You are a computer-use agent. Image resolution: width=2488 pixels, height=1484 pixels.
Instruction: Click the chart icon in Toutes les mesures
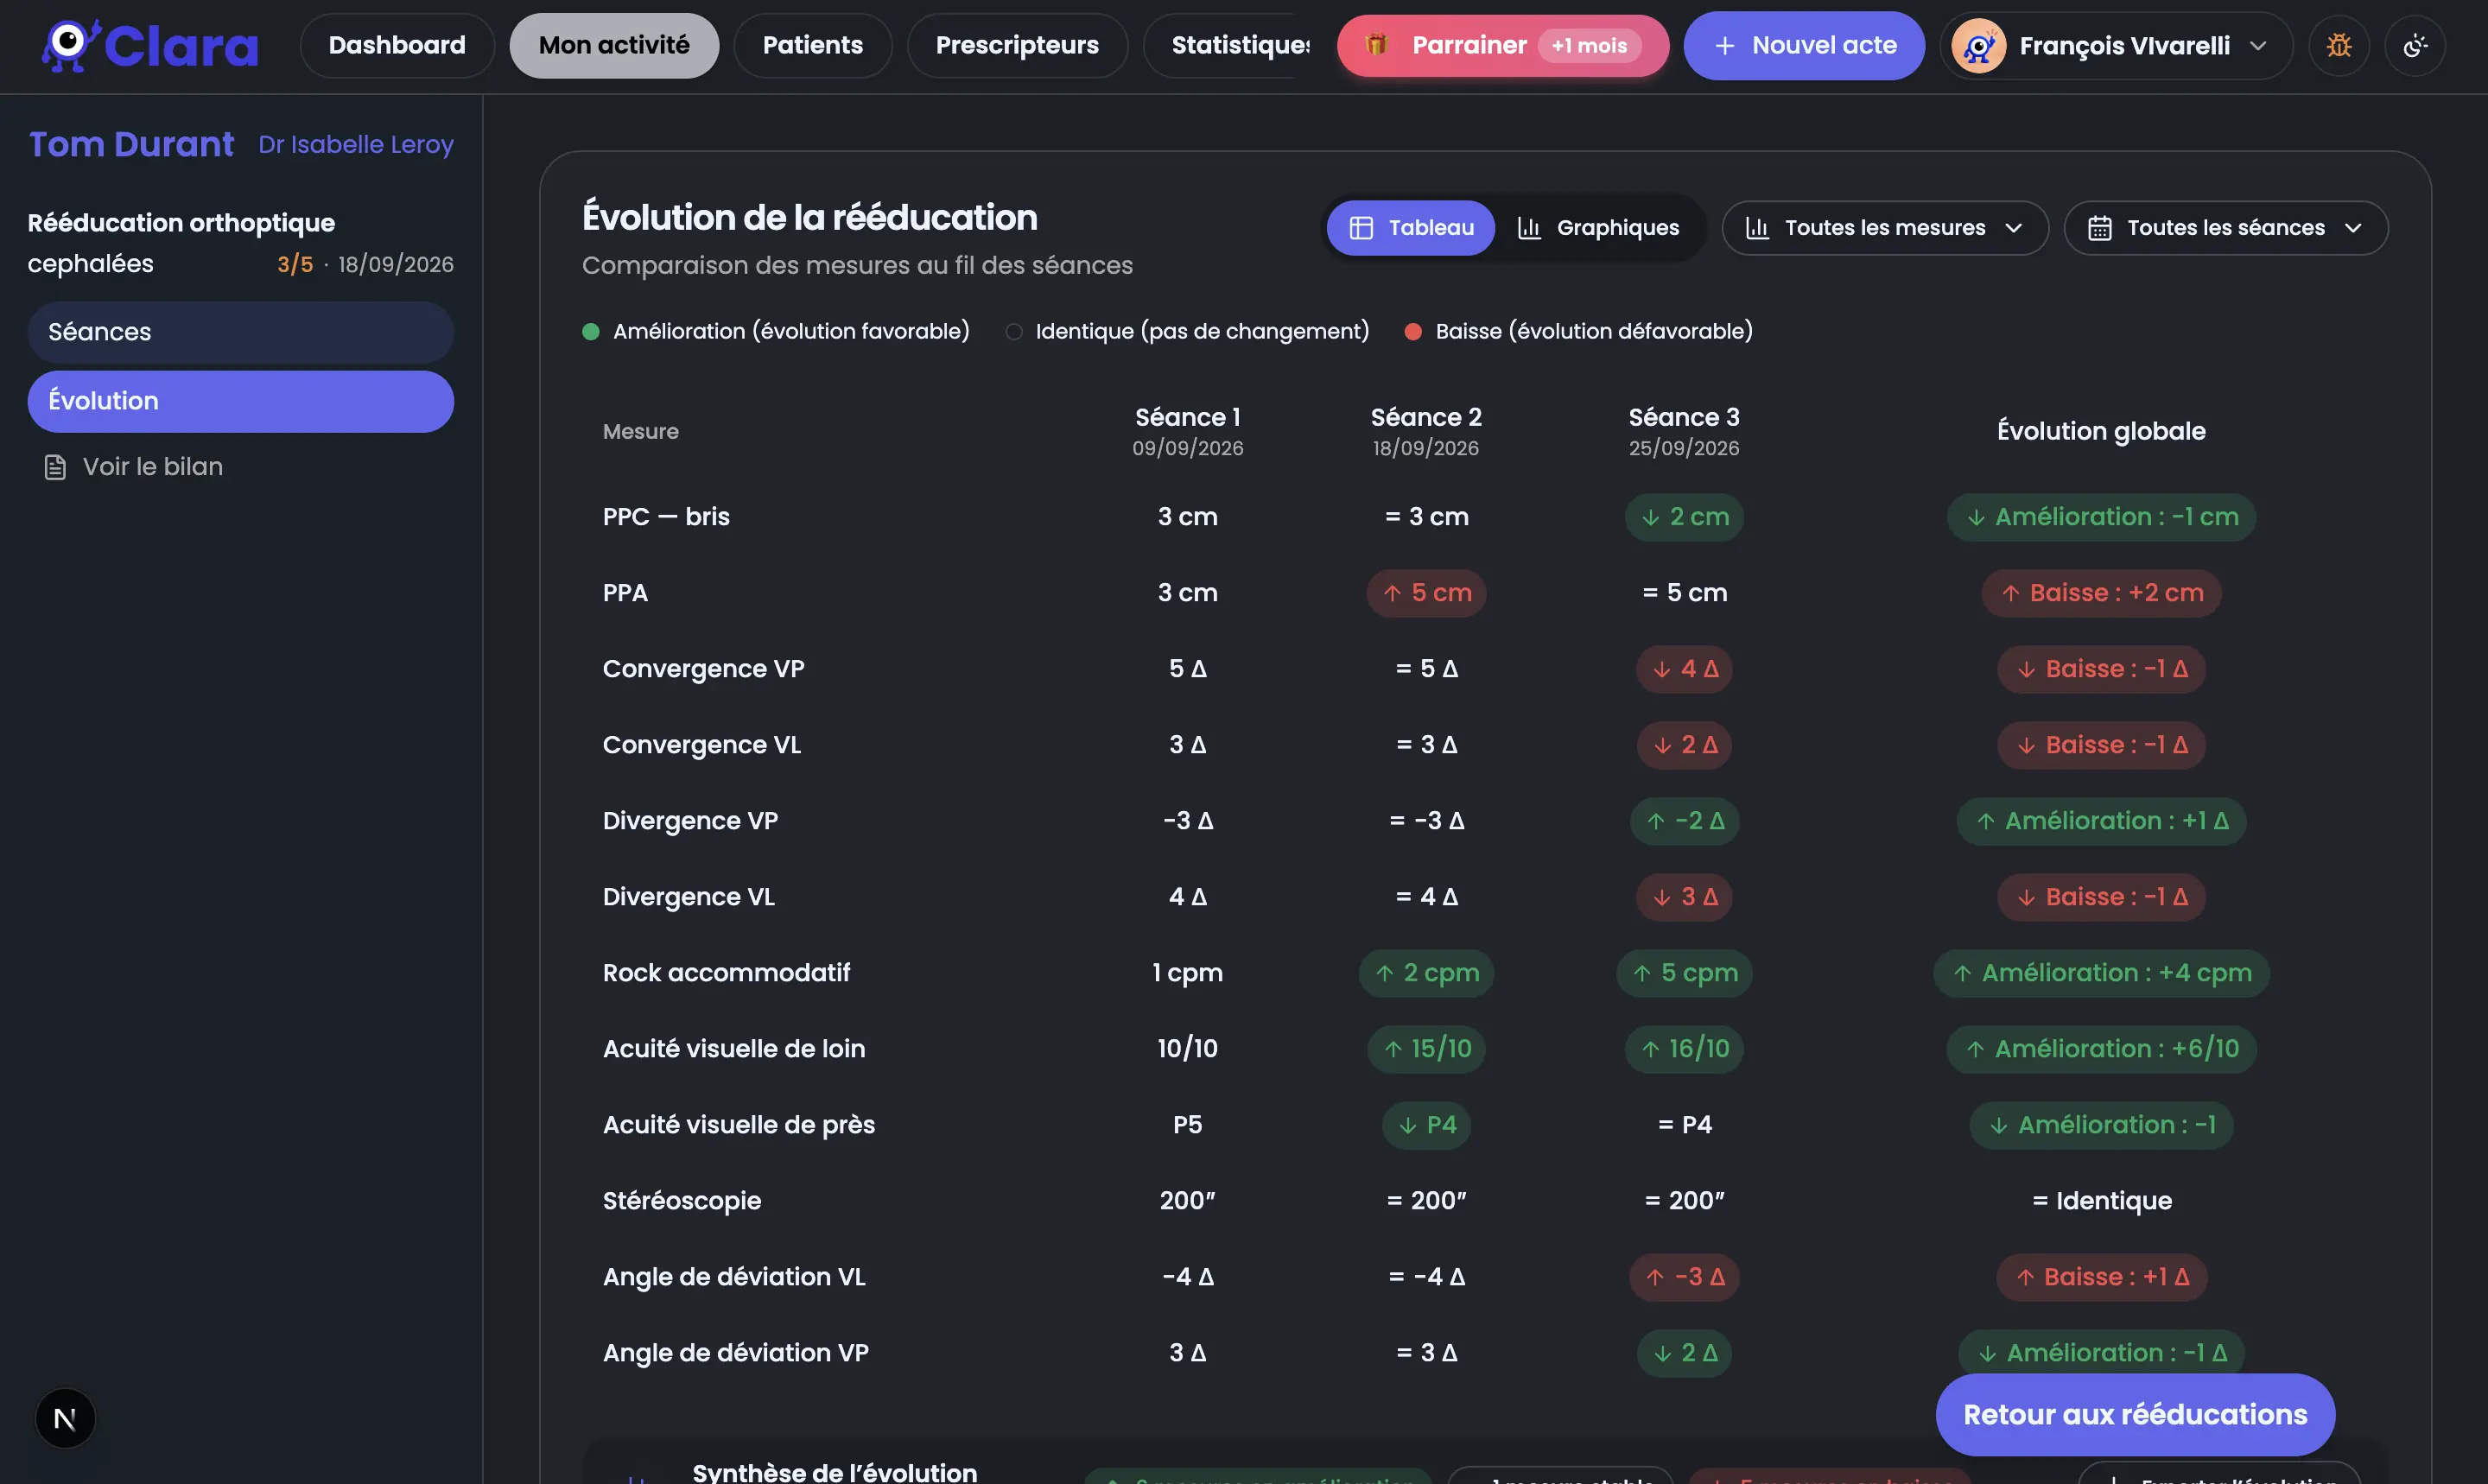[x=1757, y=228]
